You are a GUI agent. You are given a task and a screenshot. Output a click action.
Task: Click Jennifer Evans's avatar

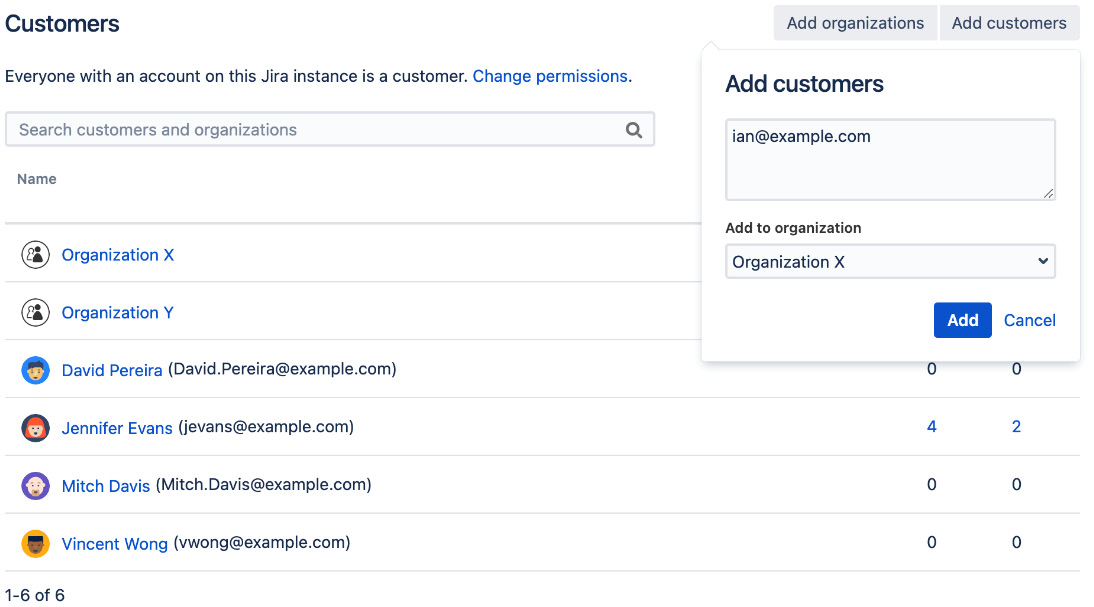[x=35, y=427]
